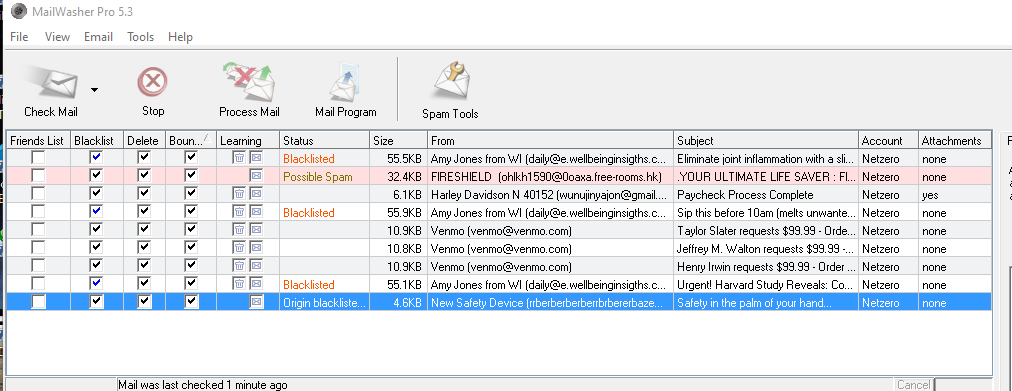Click the Account column header

[x=889, y=141]
